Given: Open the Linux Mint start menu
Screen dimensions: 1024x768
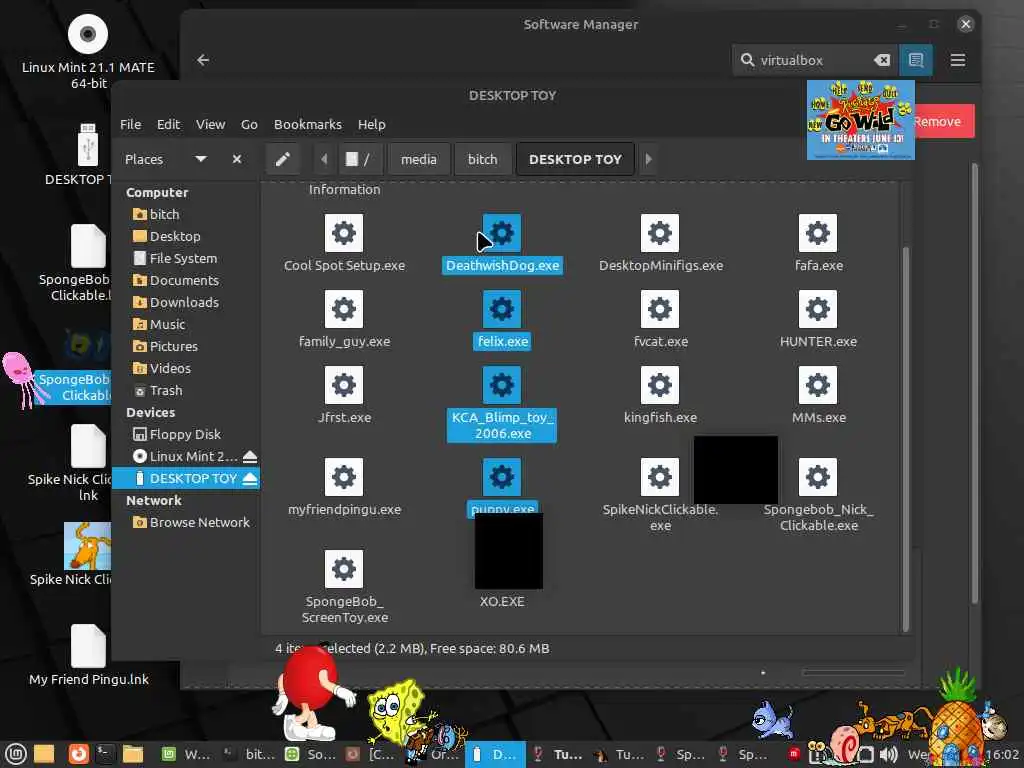Looking at the screenshot, I should (16, 754).
